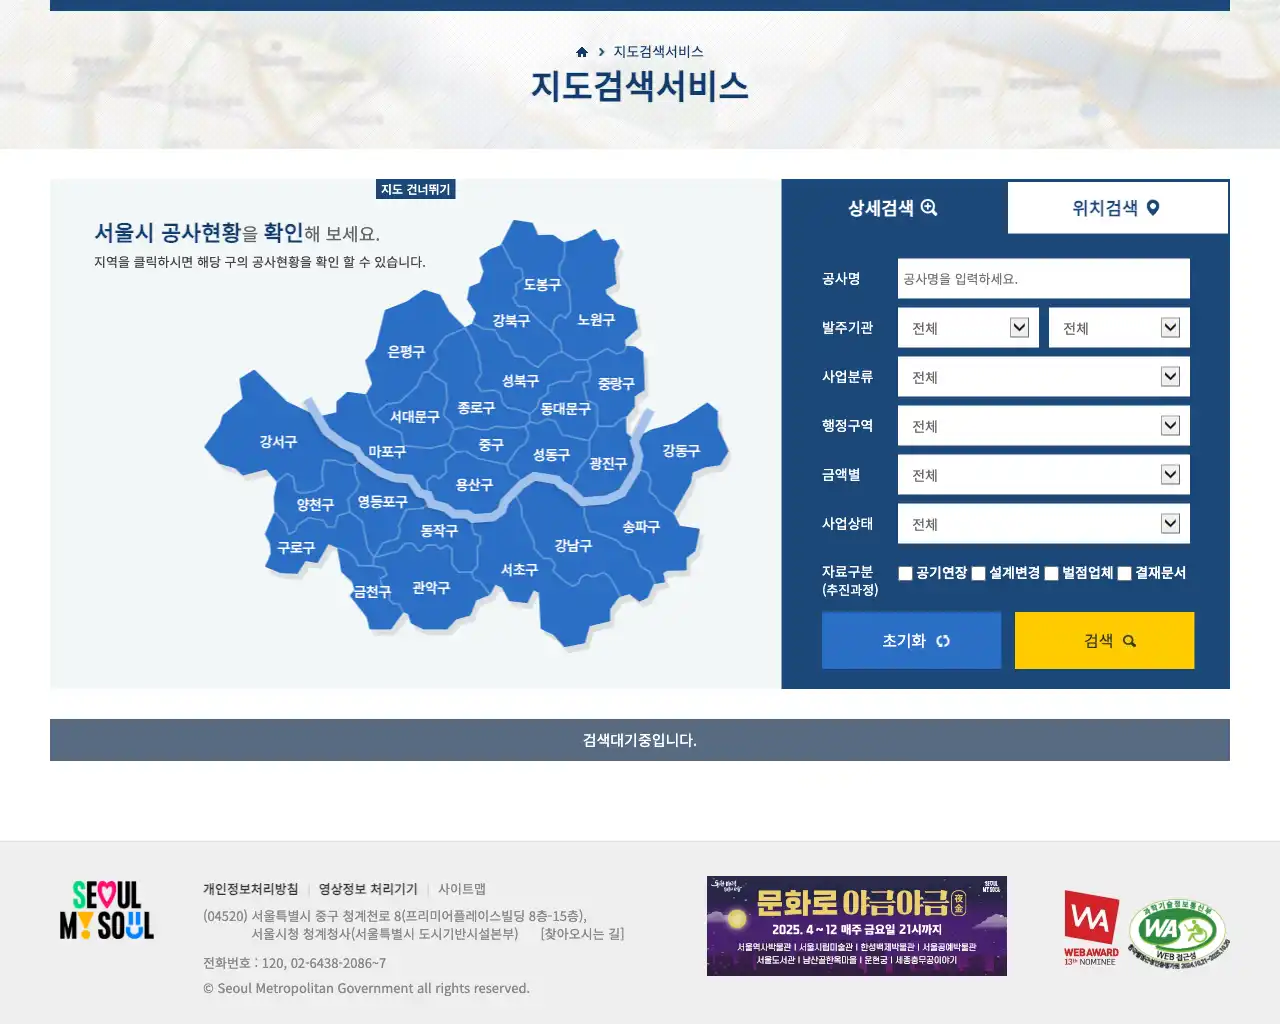This screenshot has height=1024, width=1280.
Task: Select 강서구 district on the map
Action: click(277, 442)
